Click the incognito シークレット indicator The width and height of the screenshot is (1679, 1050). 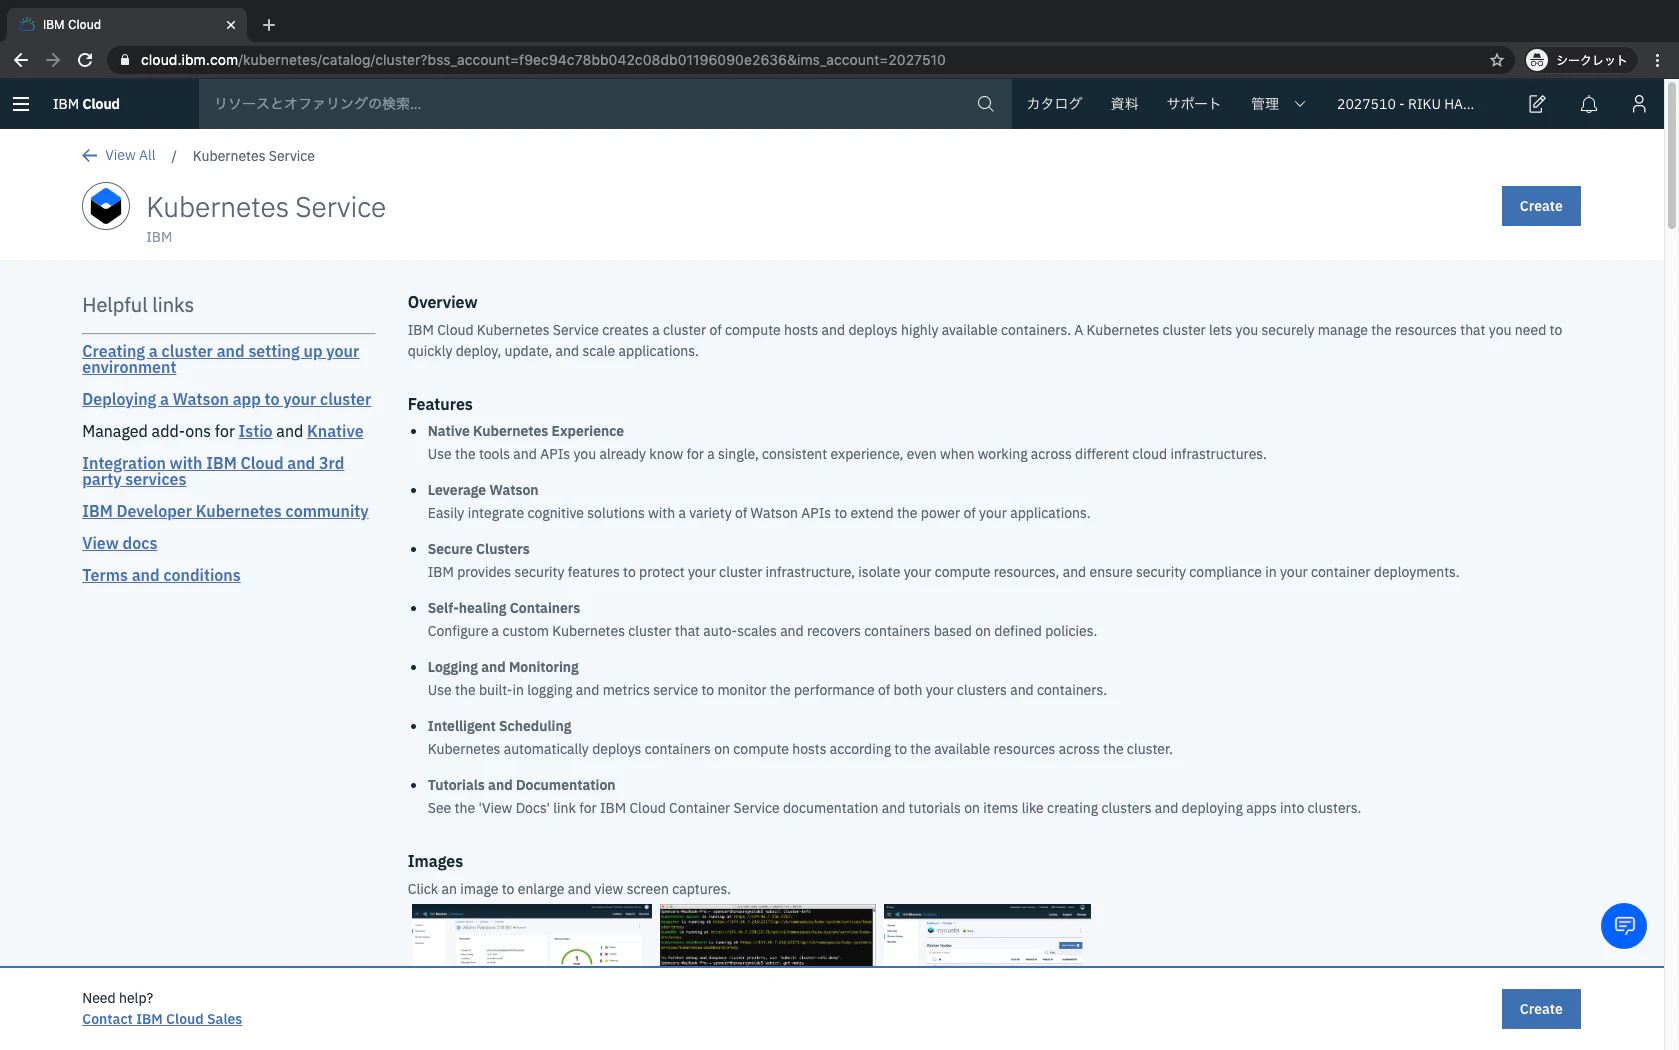click(x=1581, y=60)
